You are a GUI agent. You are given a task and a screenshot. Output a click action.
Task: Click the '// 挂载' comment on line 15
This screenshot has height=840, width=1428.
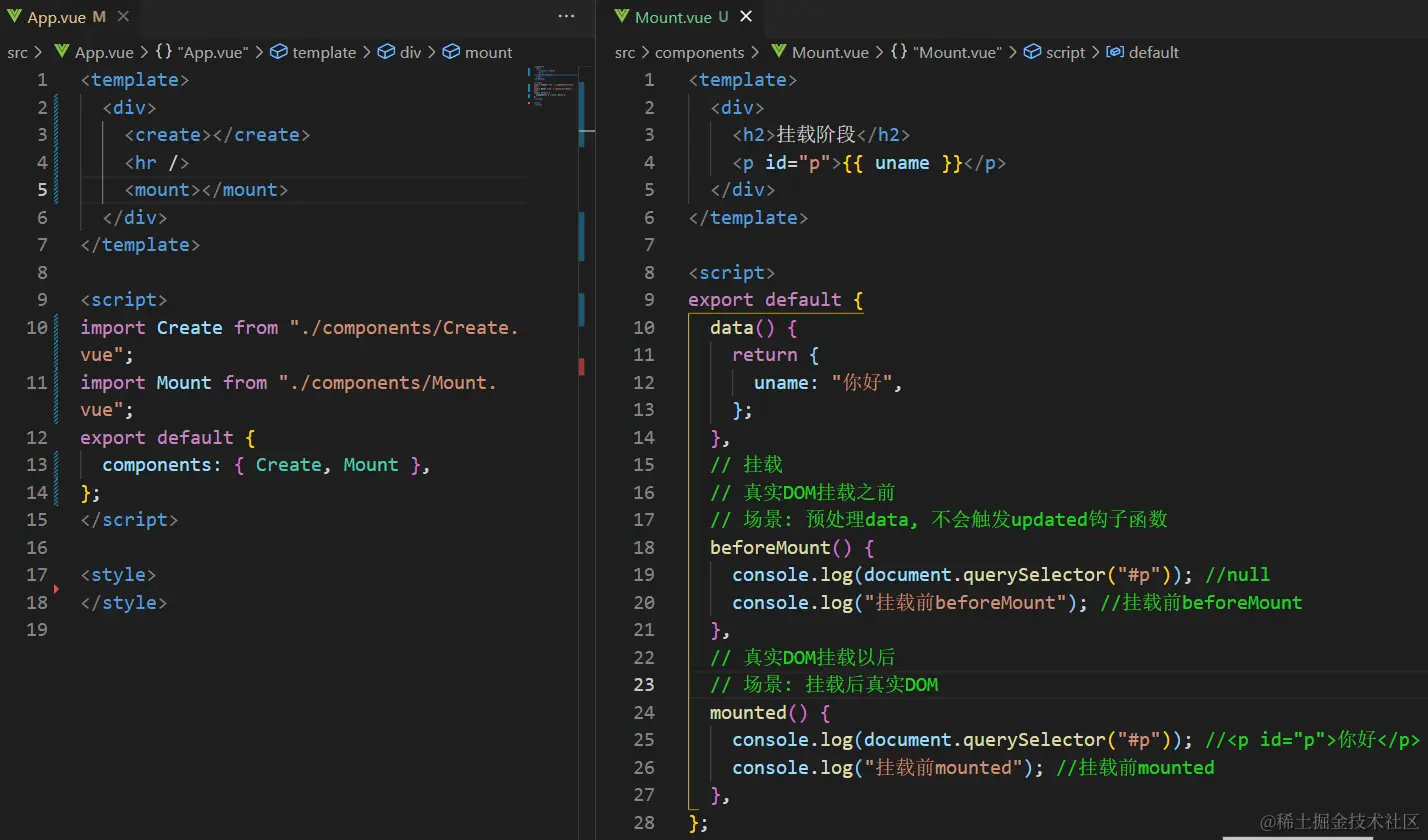point(746,465)
